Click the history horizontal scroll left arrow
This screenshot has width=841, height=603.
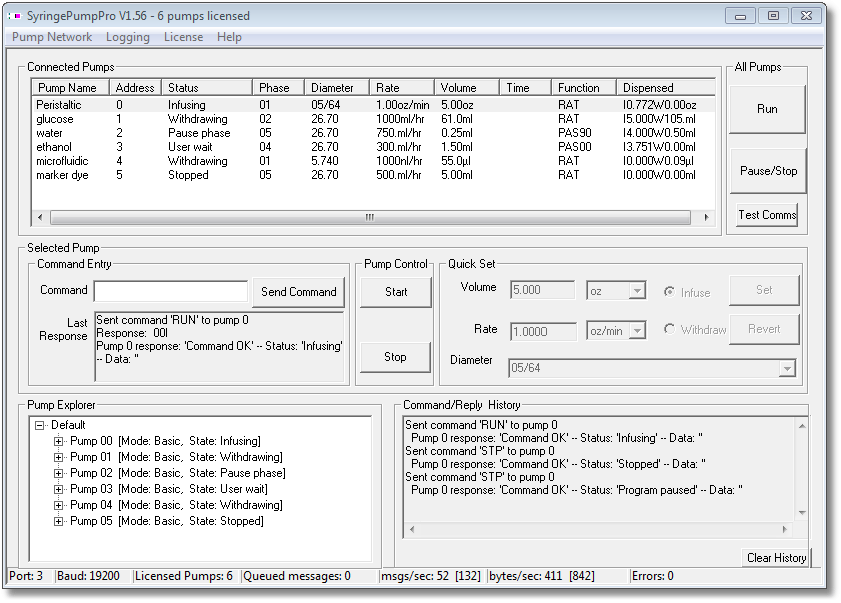pyautogui.click(x=412, y=530)
